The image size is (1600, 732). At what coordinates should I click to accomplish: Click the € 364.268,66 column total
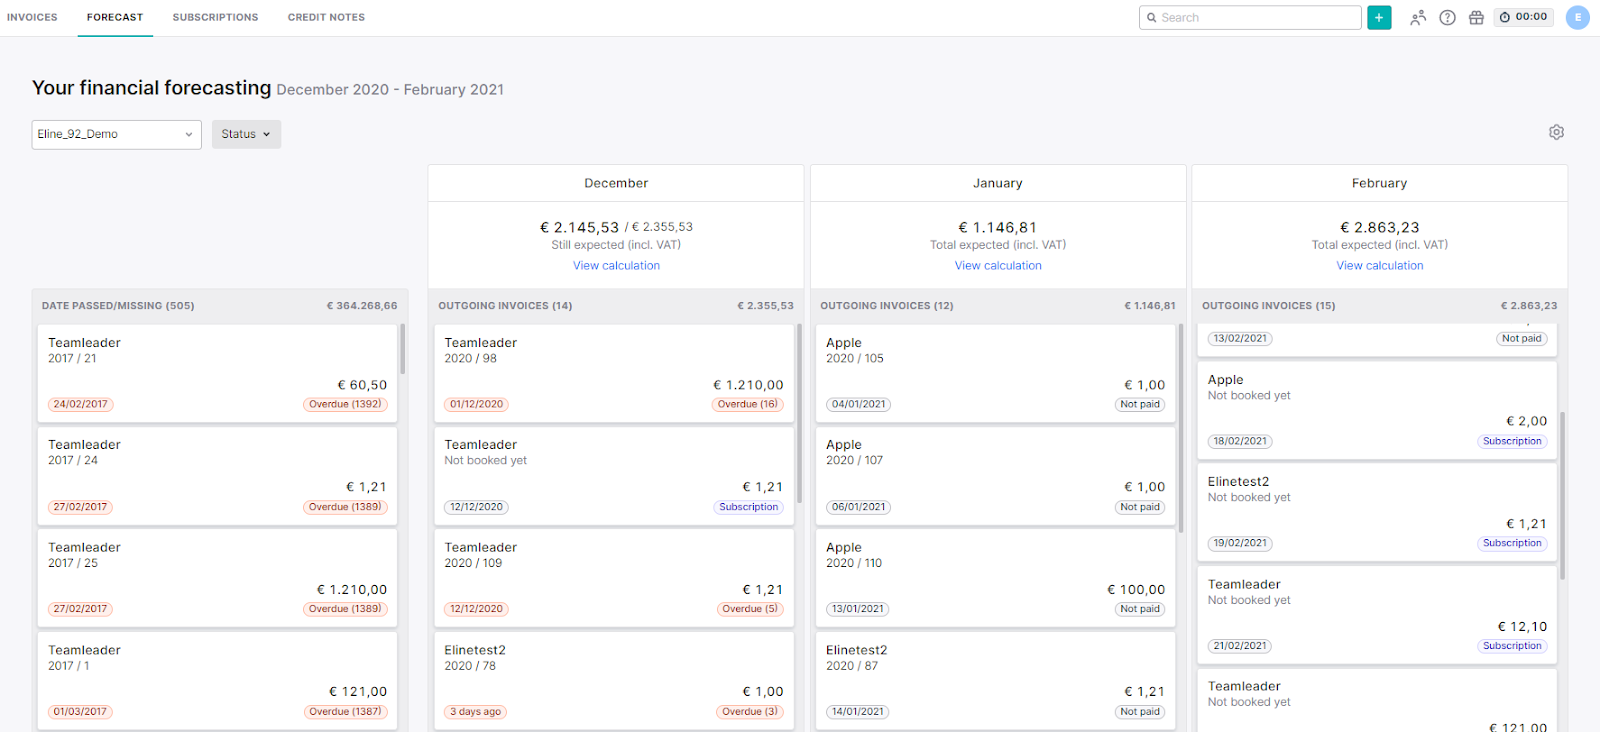point(362,306)
